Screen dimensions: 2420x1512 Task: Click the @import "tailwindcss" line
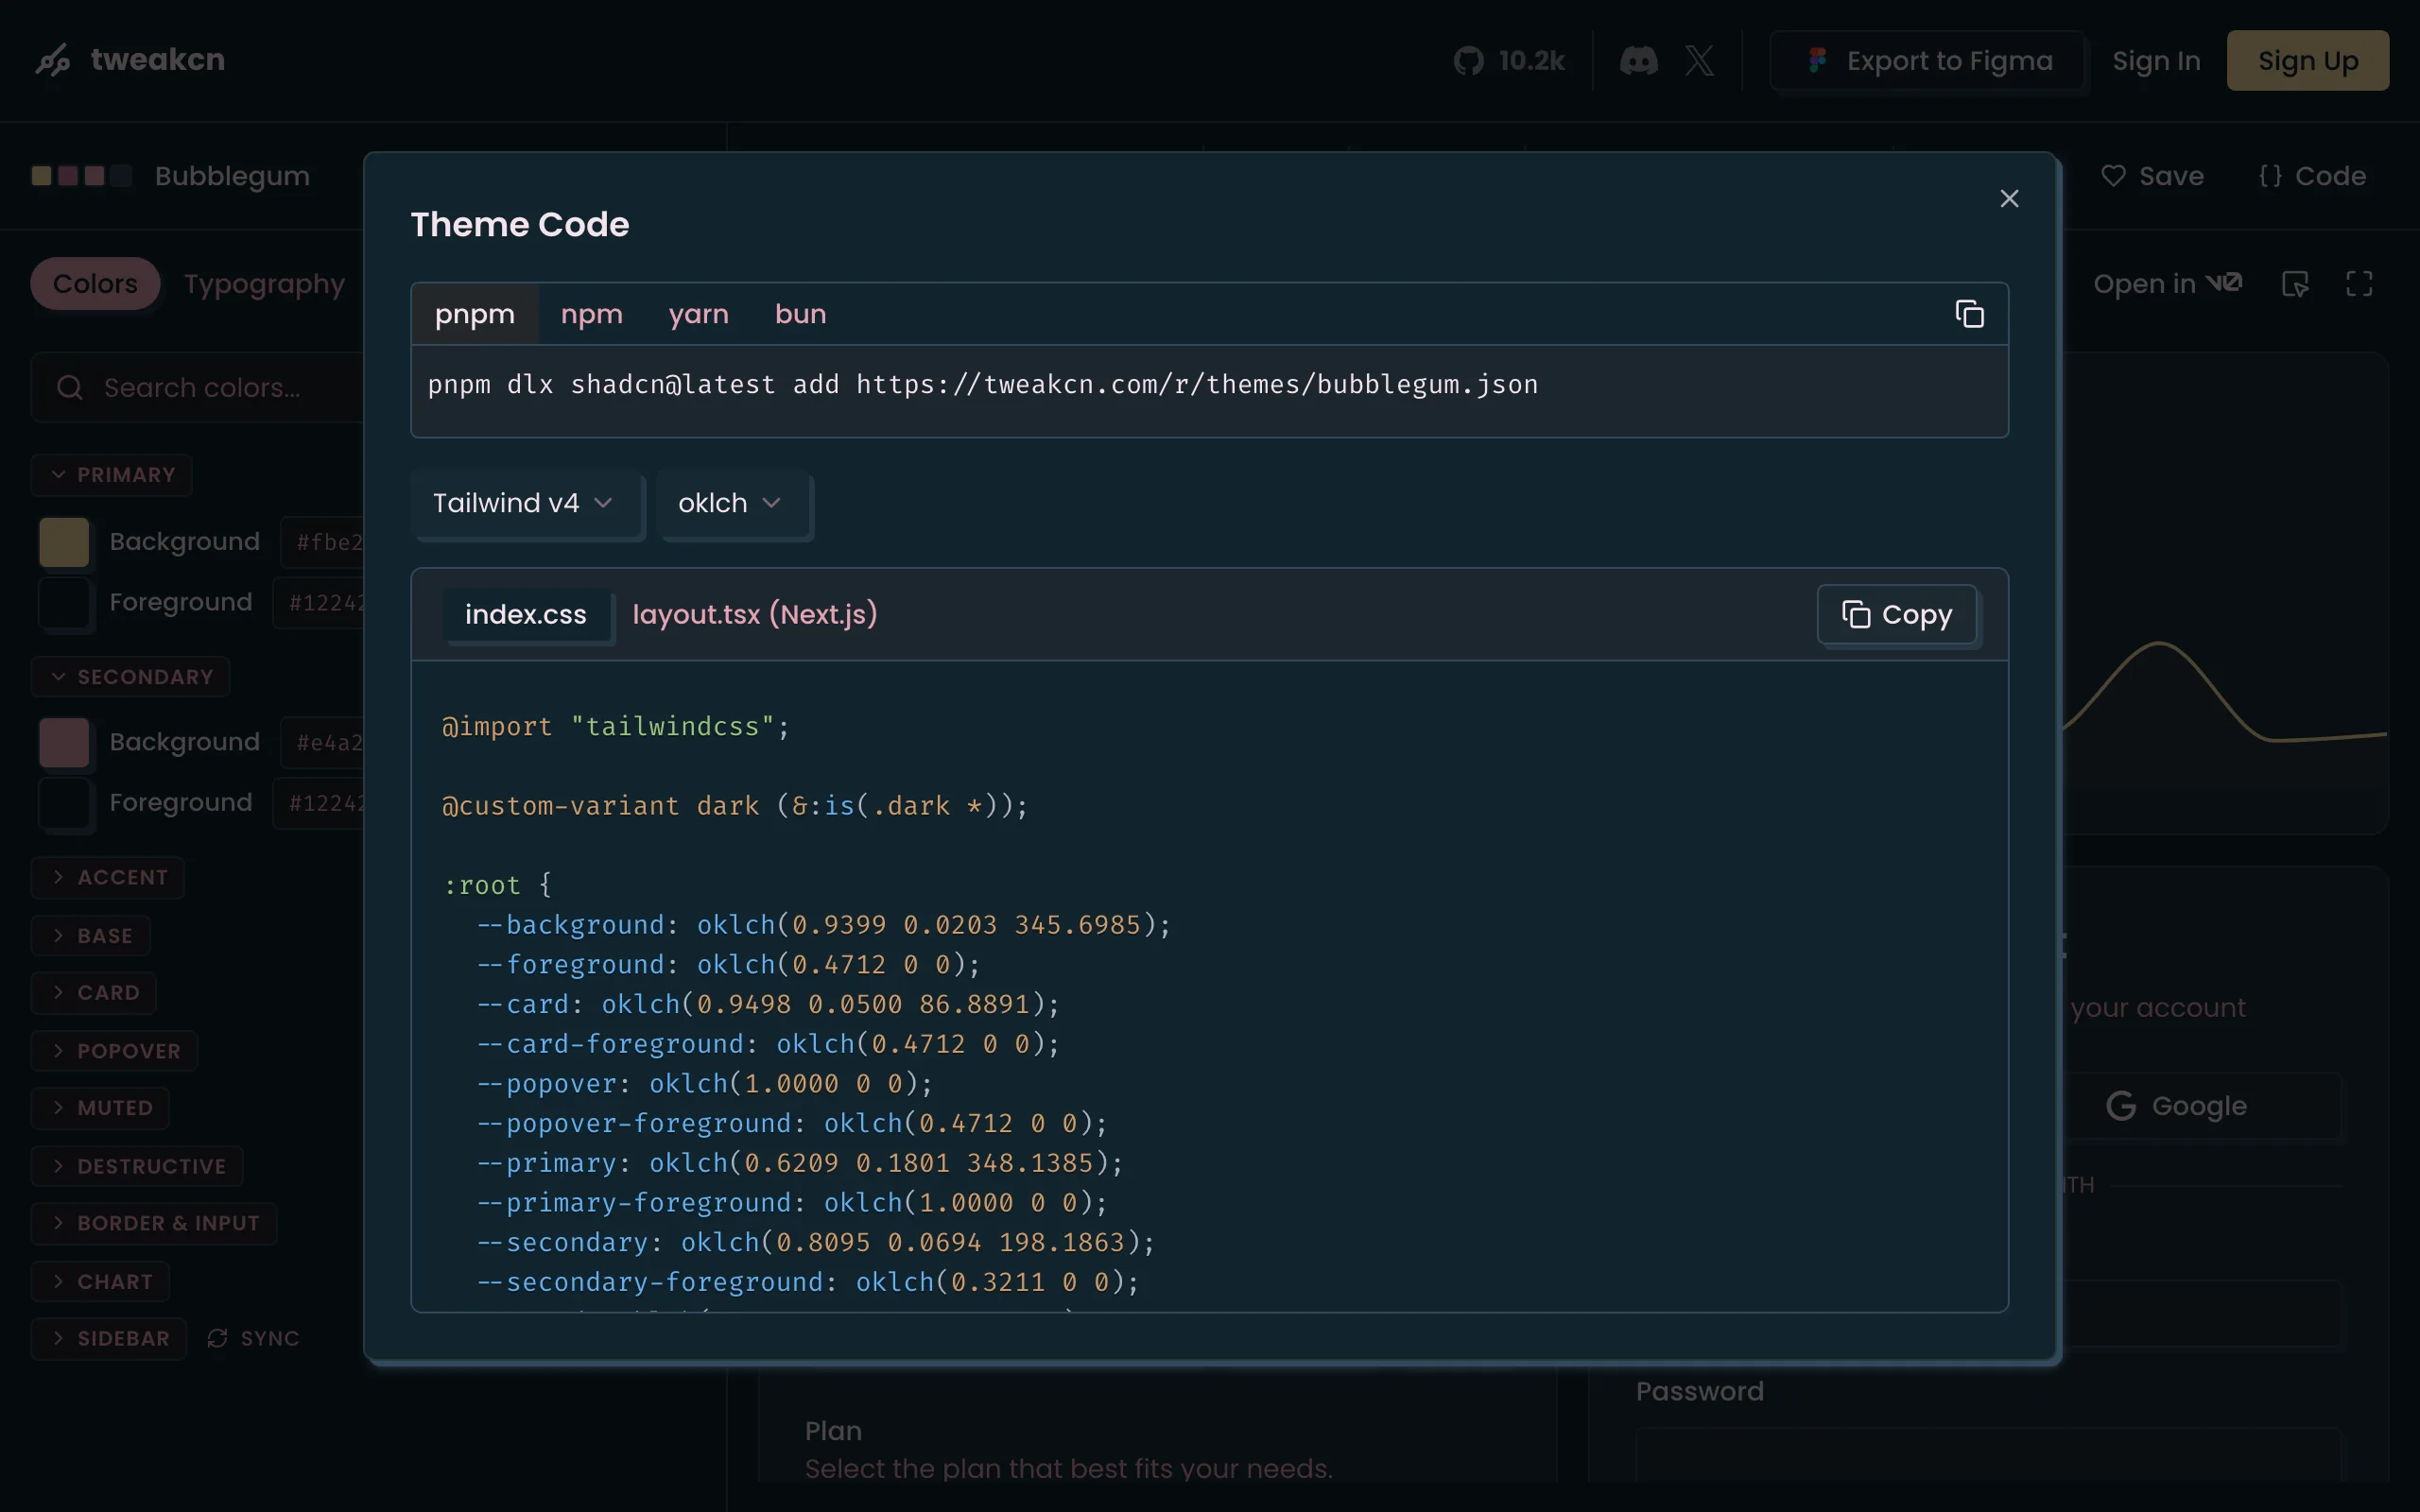616,727
